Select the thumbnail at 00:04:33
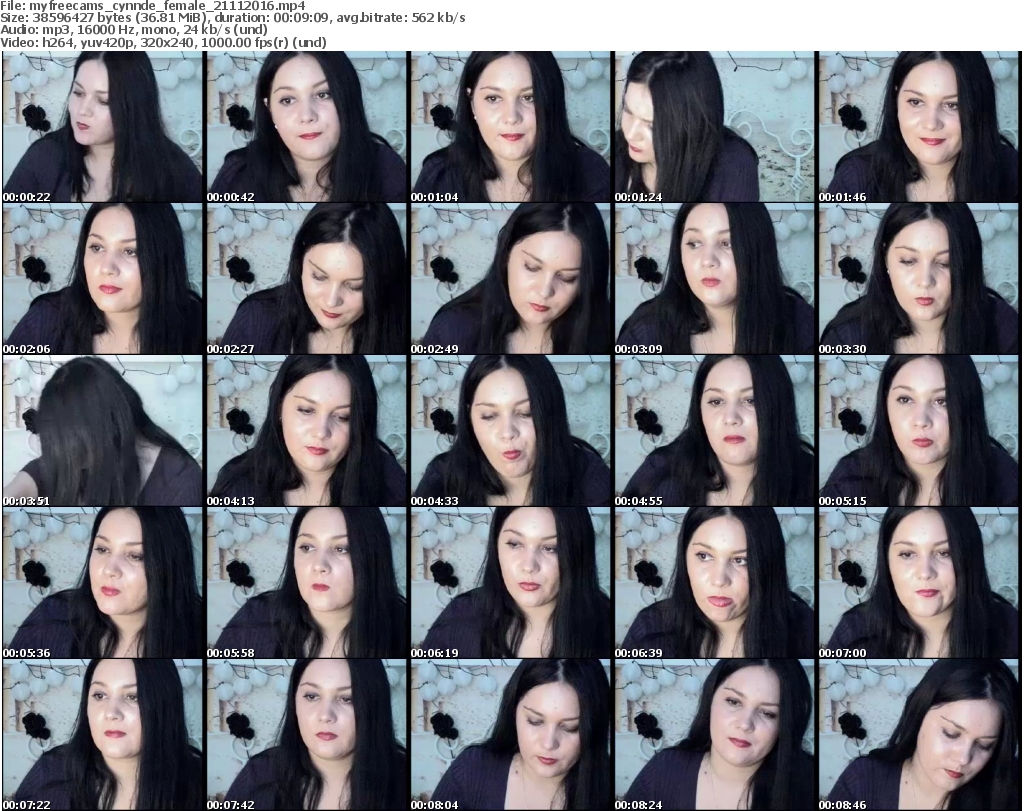Image resolution: width=1024 pixels, height=811 pixels. tap(510, 431)
